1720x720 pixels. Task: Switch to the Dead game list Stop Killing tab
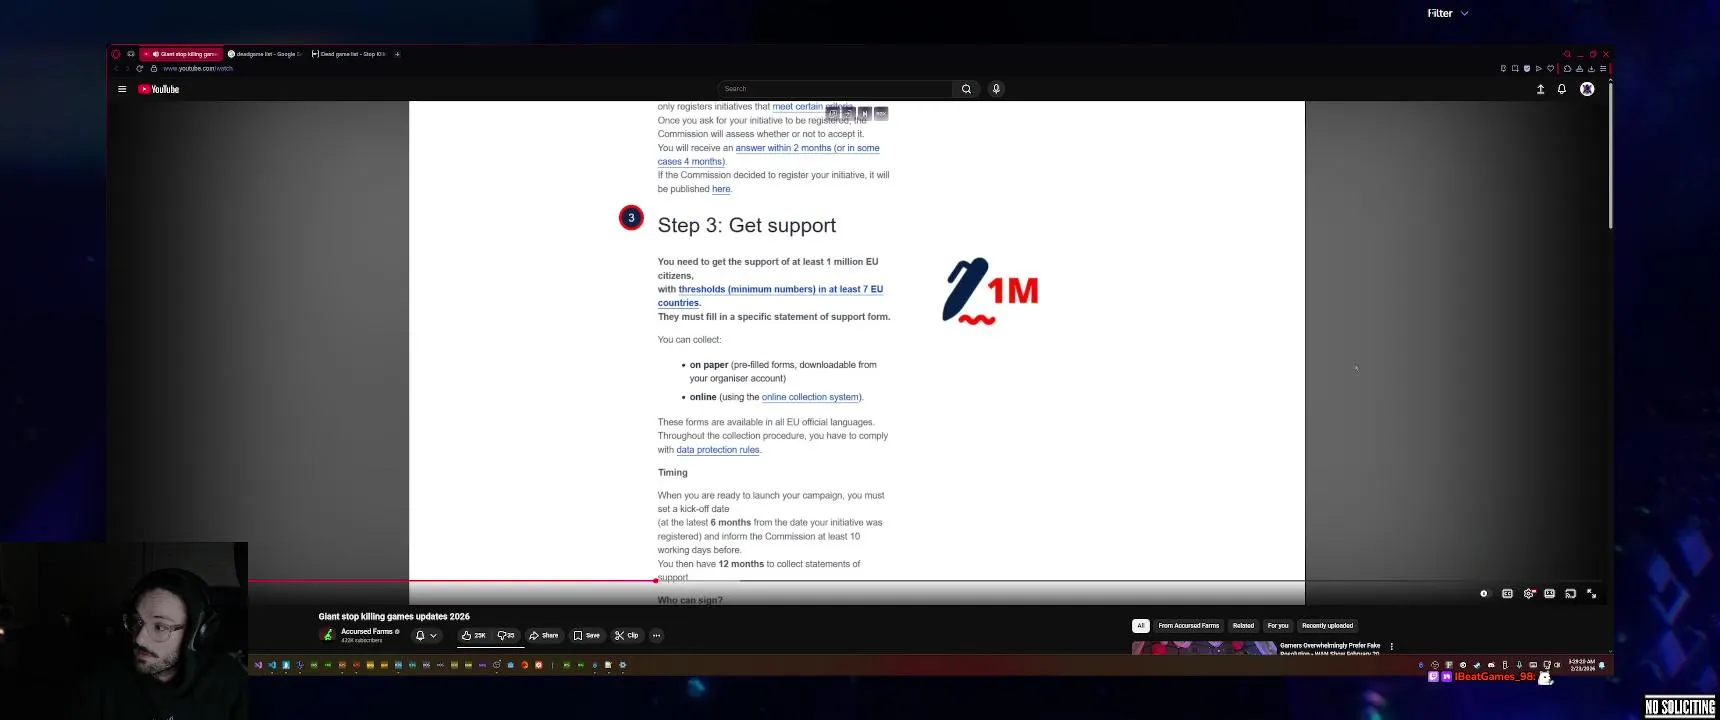tap(349, 54)
